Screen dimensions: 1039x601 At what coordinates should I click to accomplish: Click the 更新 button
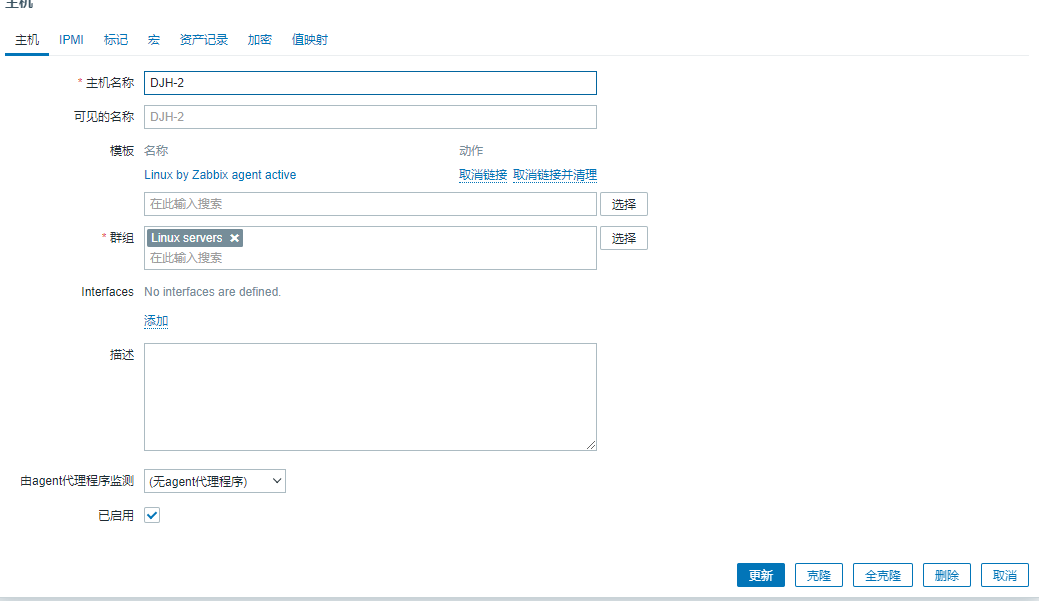click(x=760, y=575)
